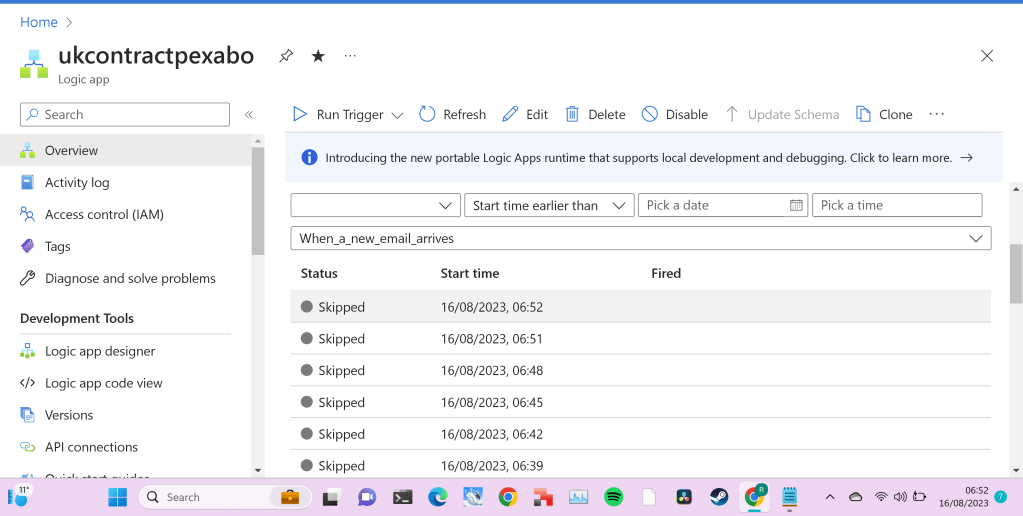Open the When_a_new_email_arrives trigger dropdown
The image size is (1023, 516).
coord(641,238)
